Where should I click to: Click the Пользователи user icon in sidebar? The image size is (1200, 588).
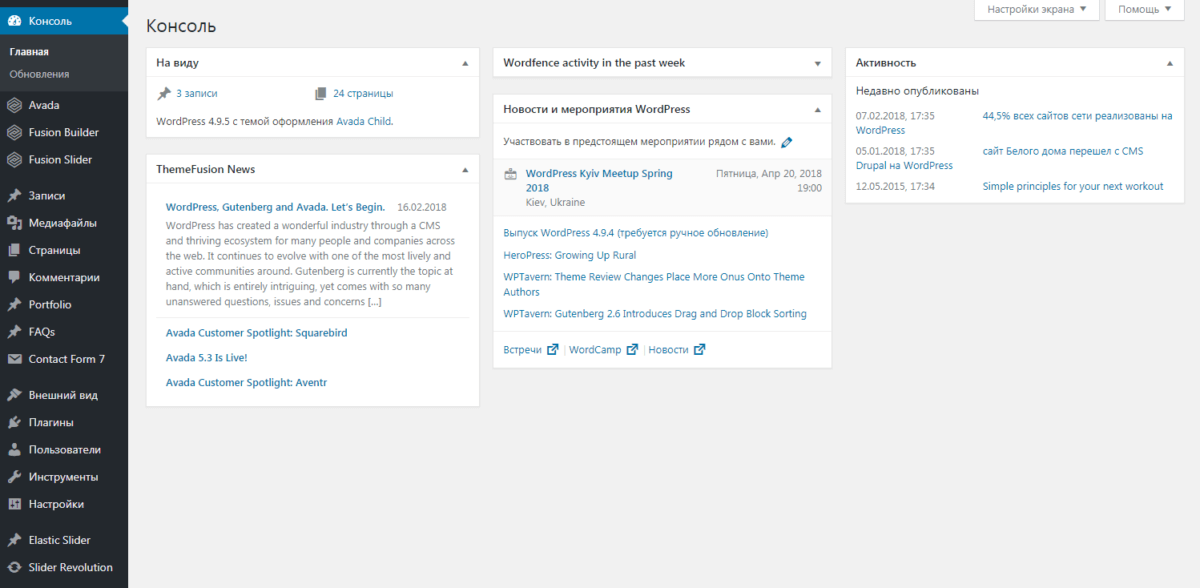pyautogui.click(x=14, y=450)
